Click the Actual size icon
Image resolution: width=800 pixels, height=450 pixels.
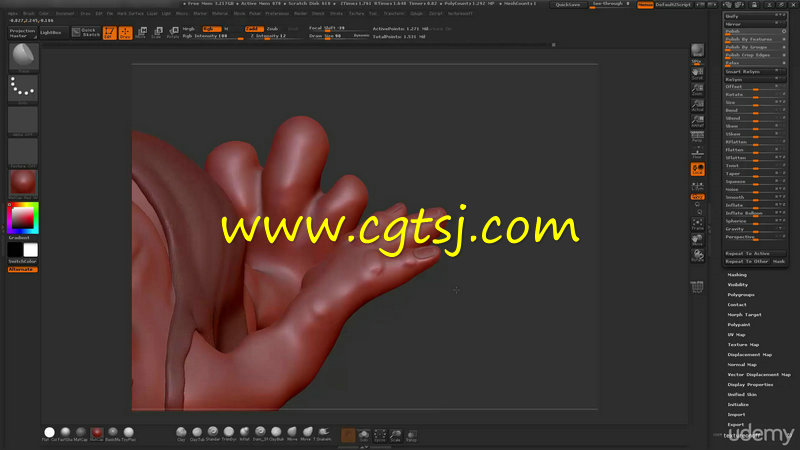(697, 106)
